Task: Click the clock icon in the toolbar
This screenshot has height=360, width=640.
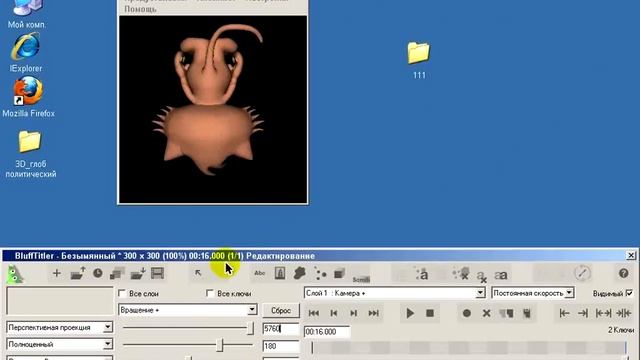Action: click(x=98, y=273)
